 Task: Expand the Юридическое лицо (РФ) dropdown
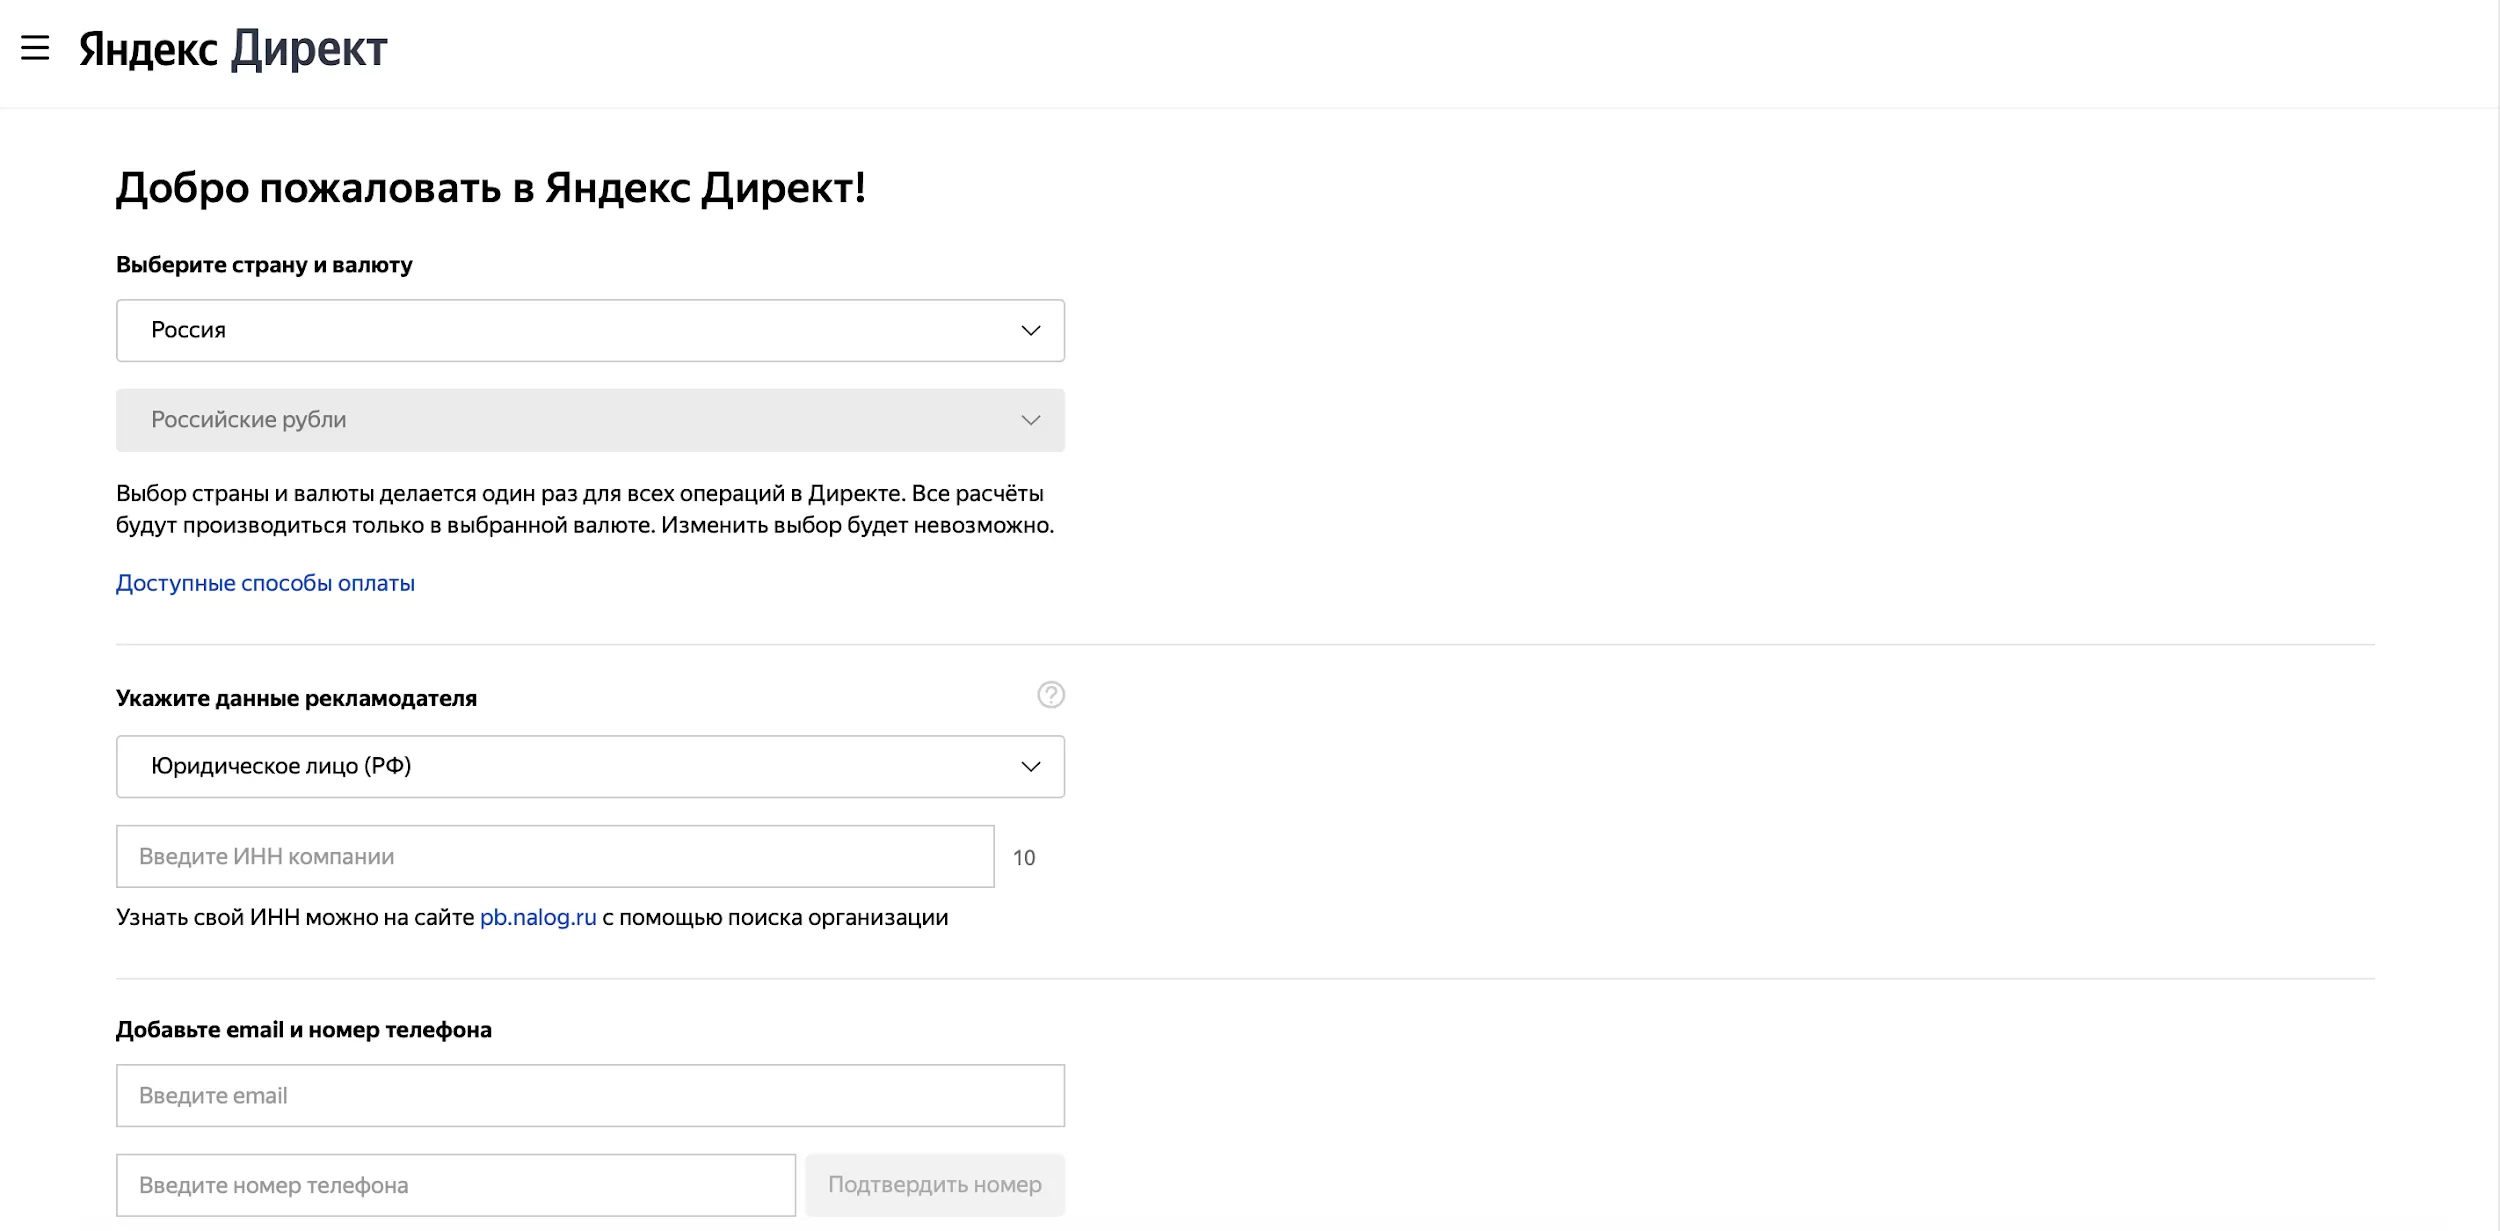[x=590, y=766]
